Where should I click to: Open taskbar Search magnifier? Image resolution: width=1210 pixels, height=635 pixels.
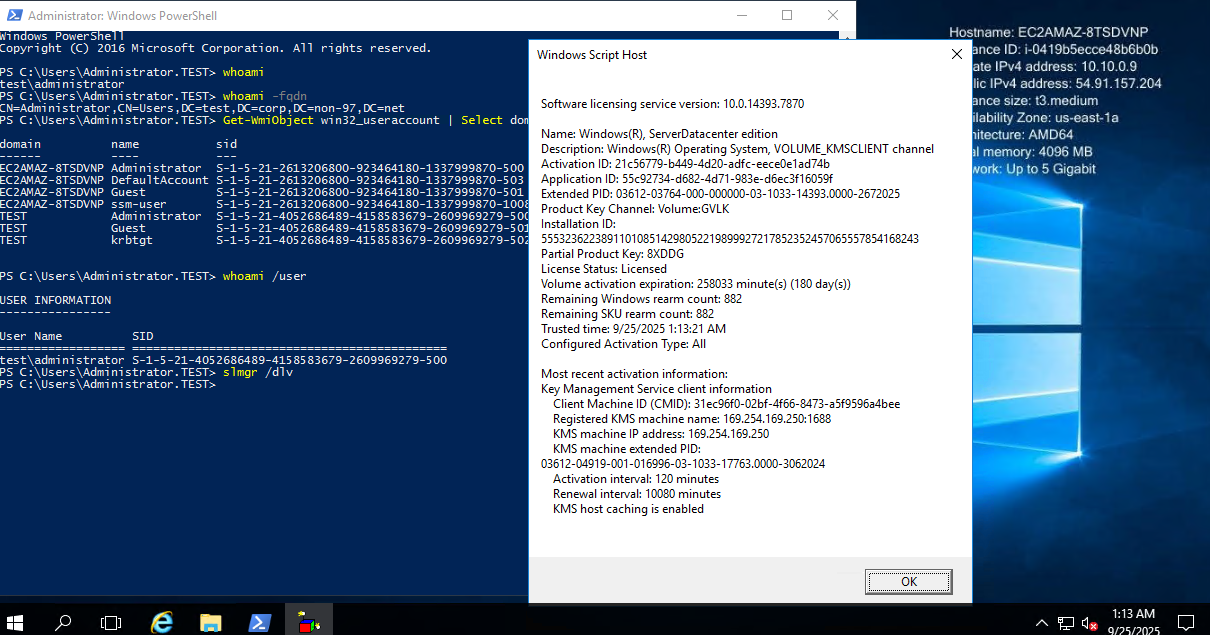point(63,621)
